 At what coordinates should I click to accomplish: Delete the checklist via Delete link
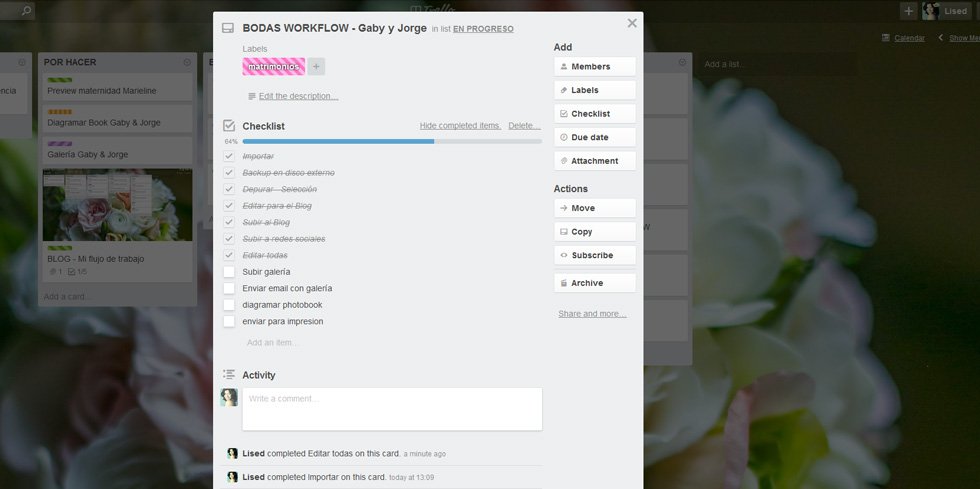coord(524,126)
